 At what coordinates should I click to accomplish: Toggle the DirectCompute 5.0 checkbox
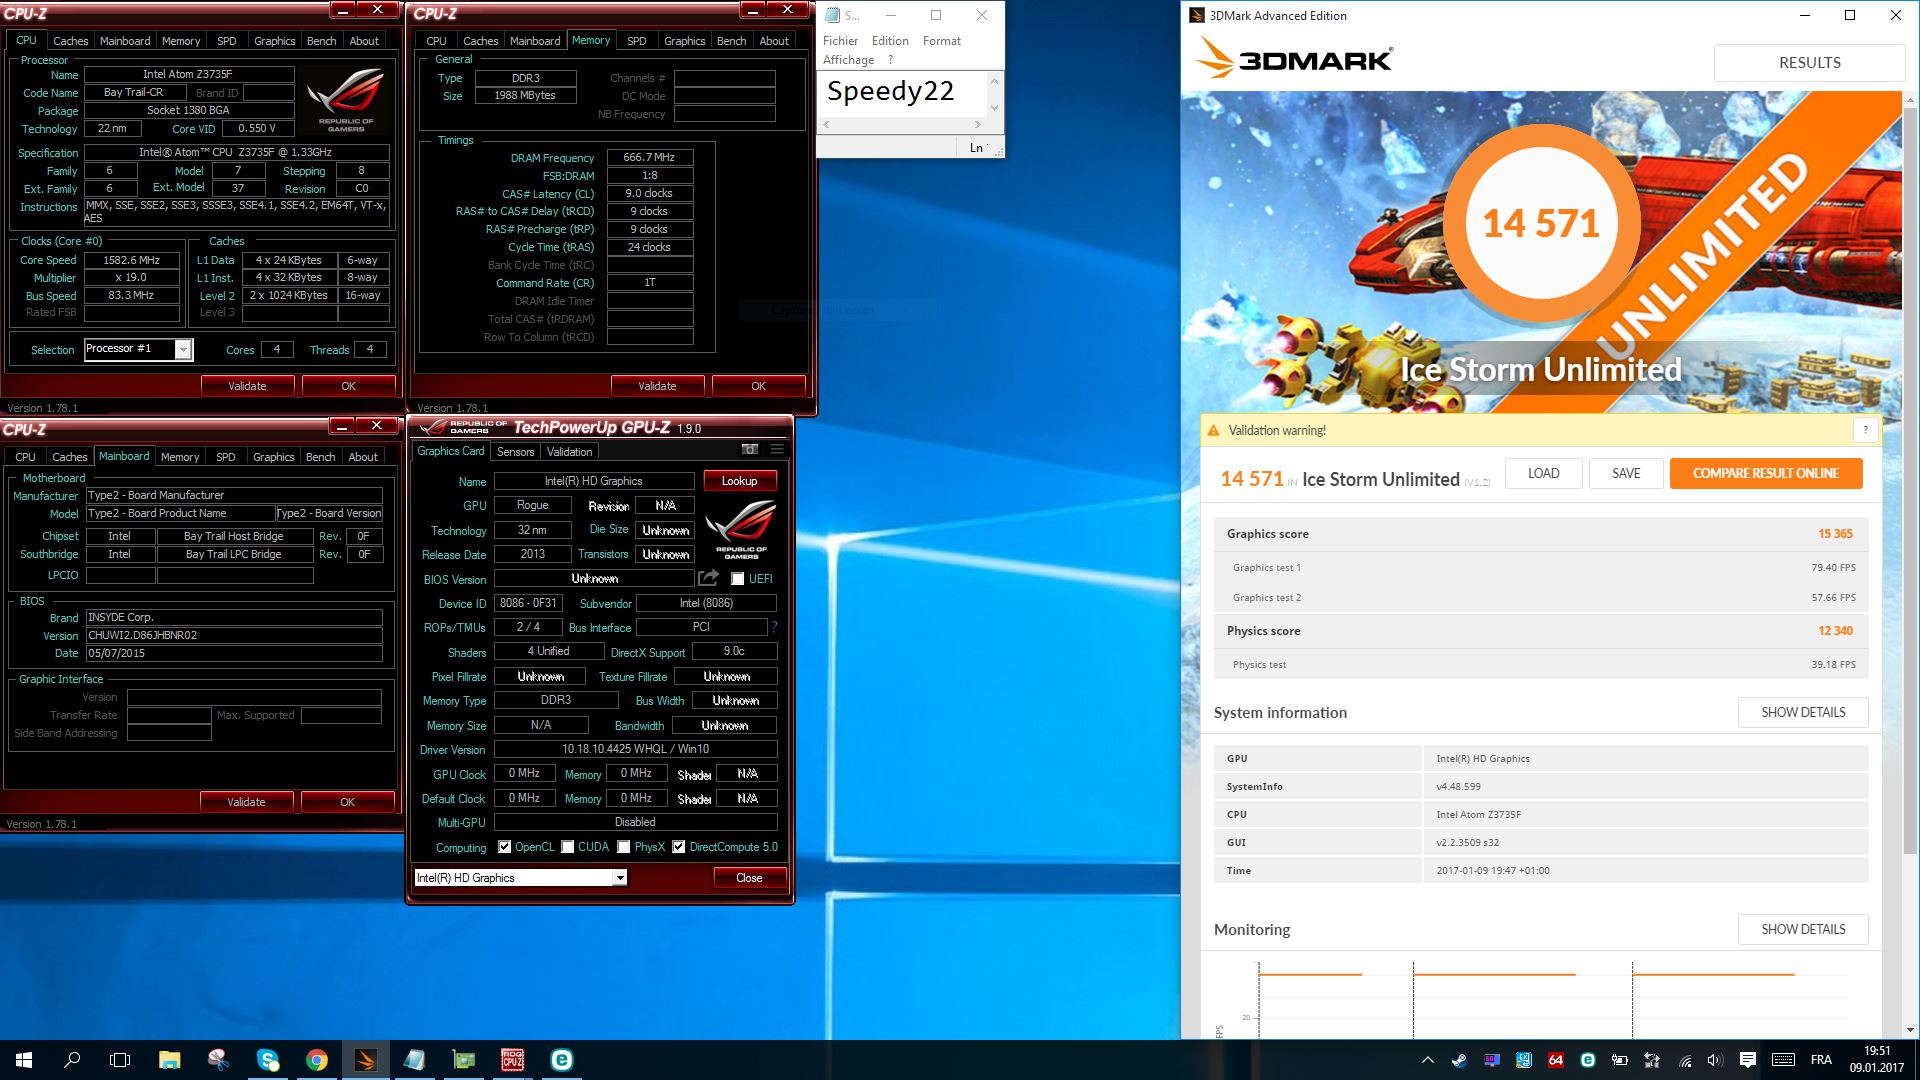pyautogui.click(x=679, y=847)
